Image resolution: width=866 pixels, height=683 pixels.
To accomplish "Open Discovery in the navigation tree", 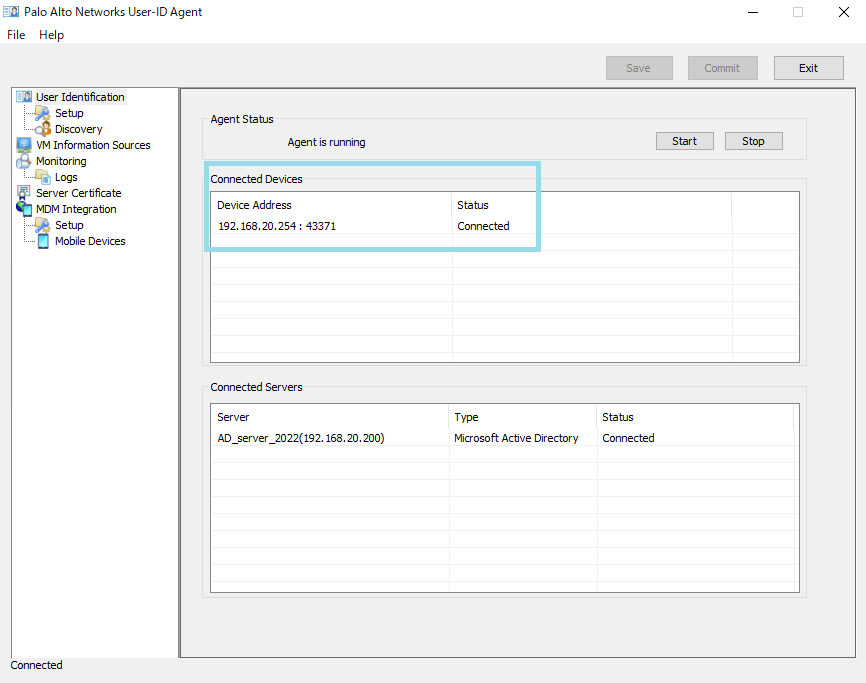I will [78, 129].
